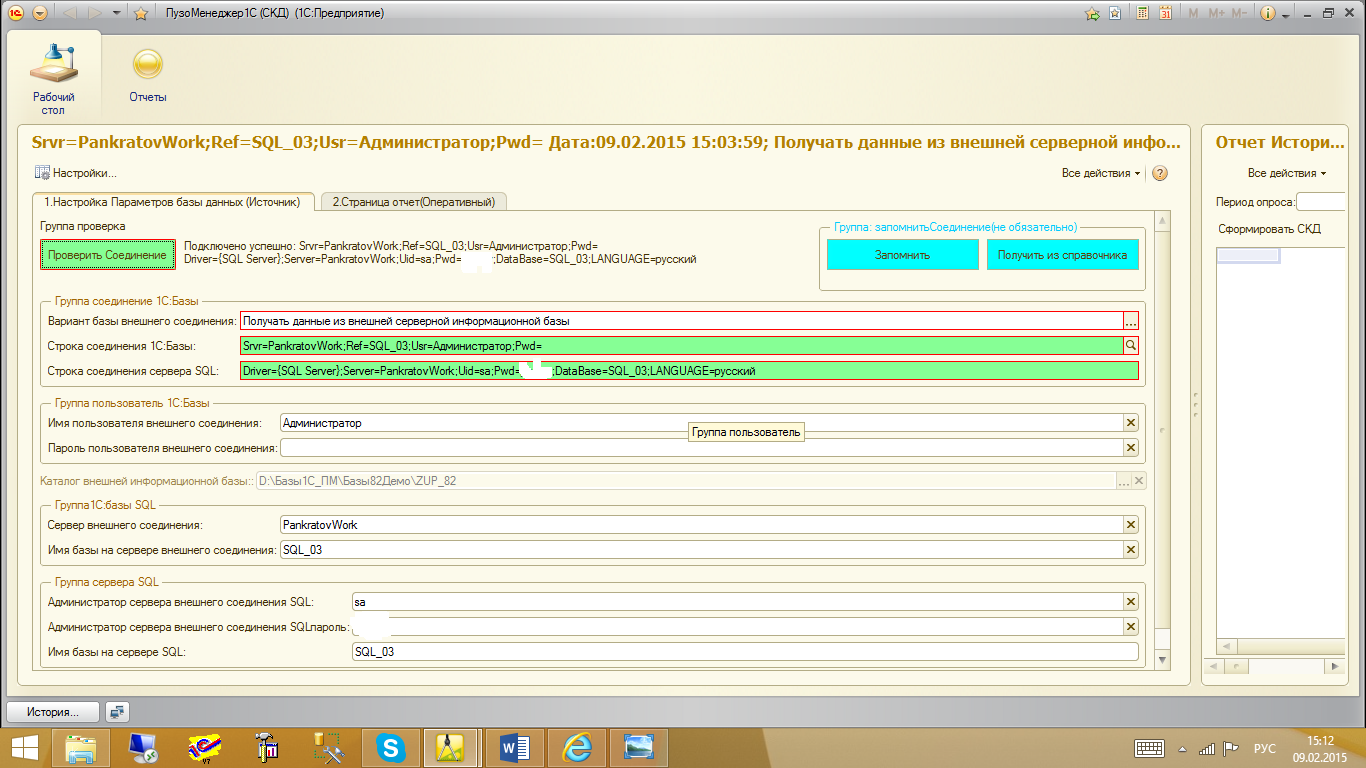Open the Отчеты section
The width and height of the screenshot is (1366, 768).
point(148,76)
